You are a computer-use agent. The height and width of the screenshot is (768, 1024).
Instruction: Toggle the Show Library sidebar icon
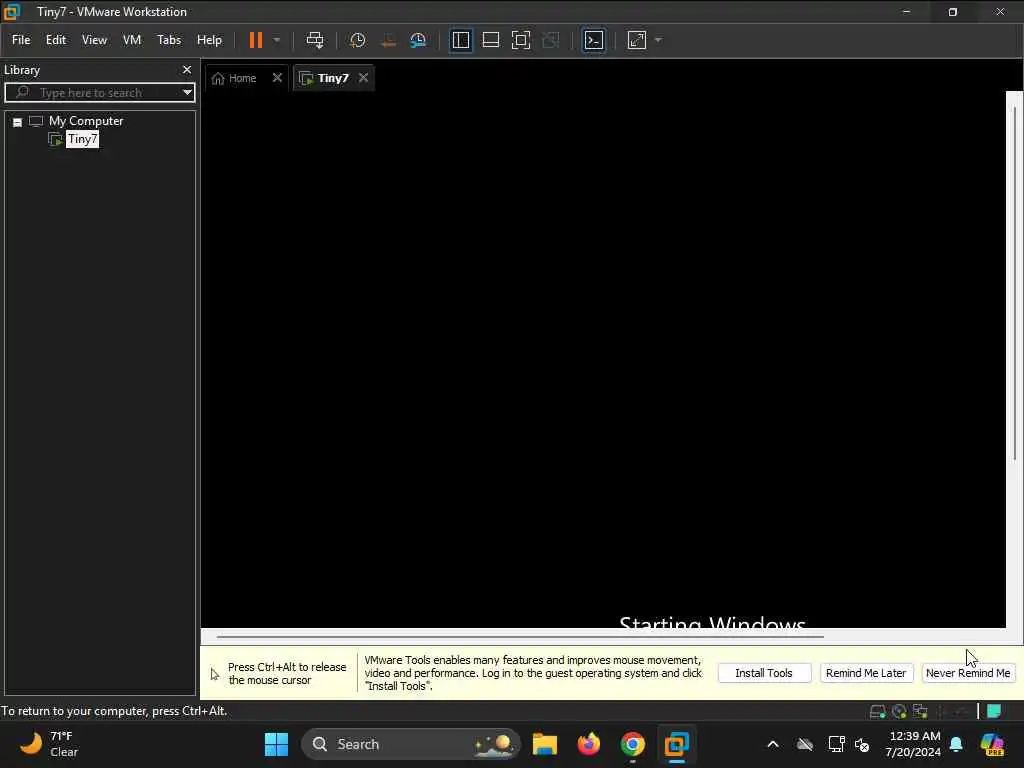(x=461, y=40)
